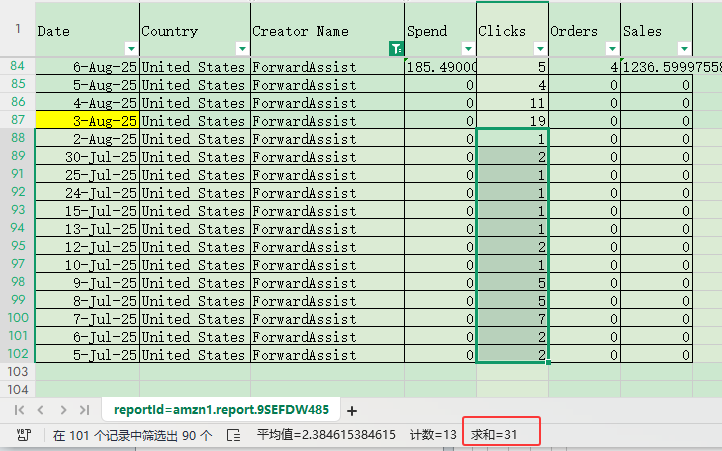This screenshot has height=451, width=722.
Task: Click the Creator Name header cell
Action: (x=327, y=30)
